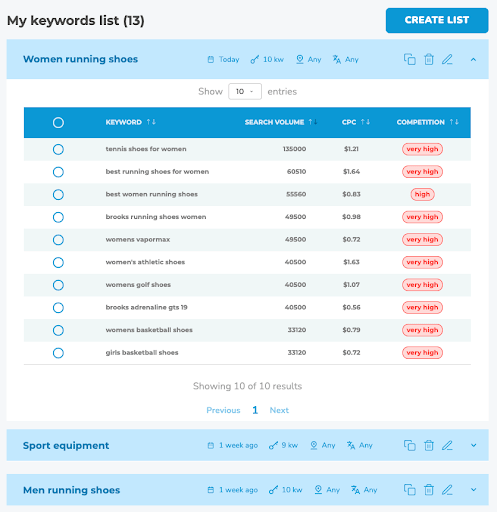Copy the Women running shoes list

(x=410, y=59)
